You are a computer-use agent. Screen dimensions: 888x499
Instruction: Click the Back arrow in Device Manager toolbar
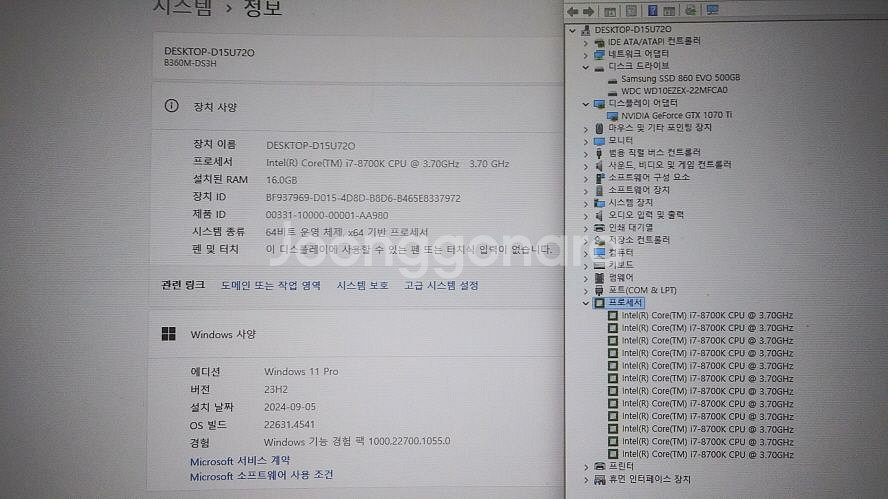pyautogui.click(x=573, y=11)
